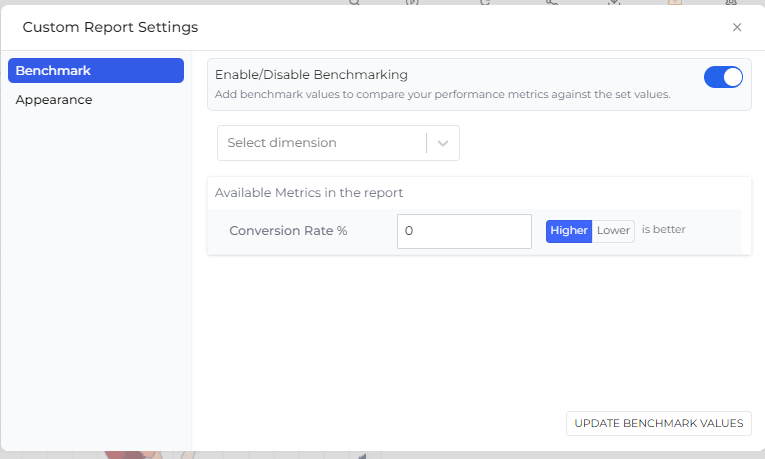The width and height of the screenshot is (765, 459).
Task: Click the partially hidden users icon at top
Action: tap(731, 2)
